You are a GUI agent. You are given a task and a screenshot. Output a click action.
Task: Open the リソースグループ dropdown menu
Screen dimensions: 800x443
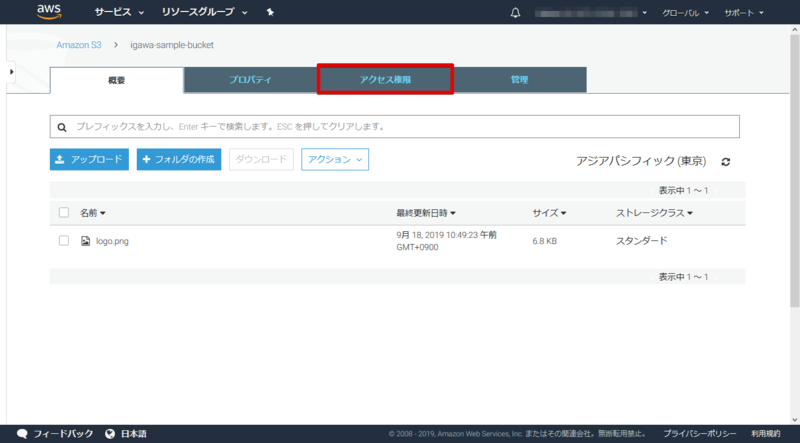tap(204, 12)
